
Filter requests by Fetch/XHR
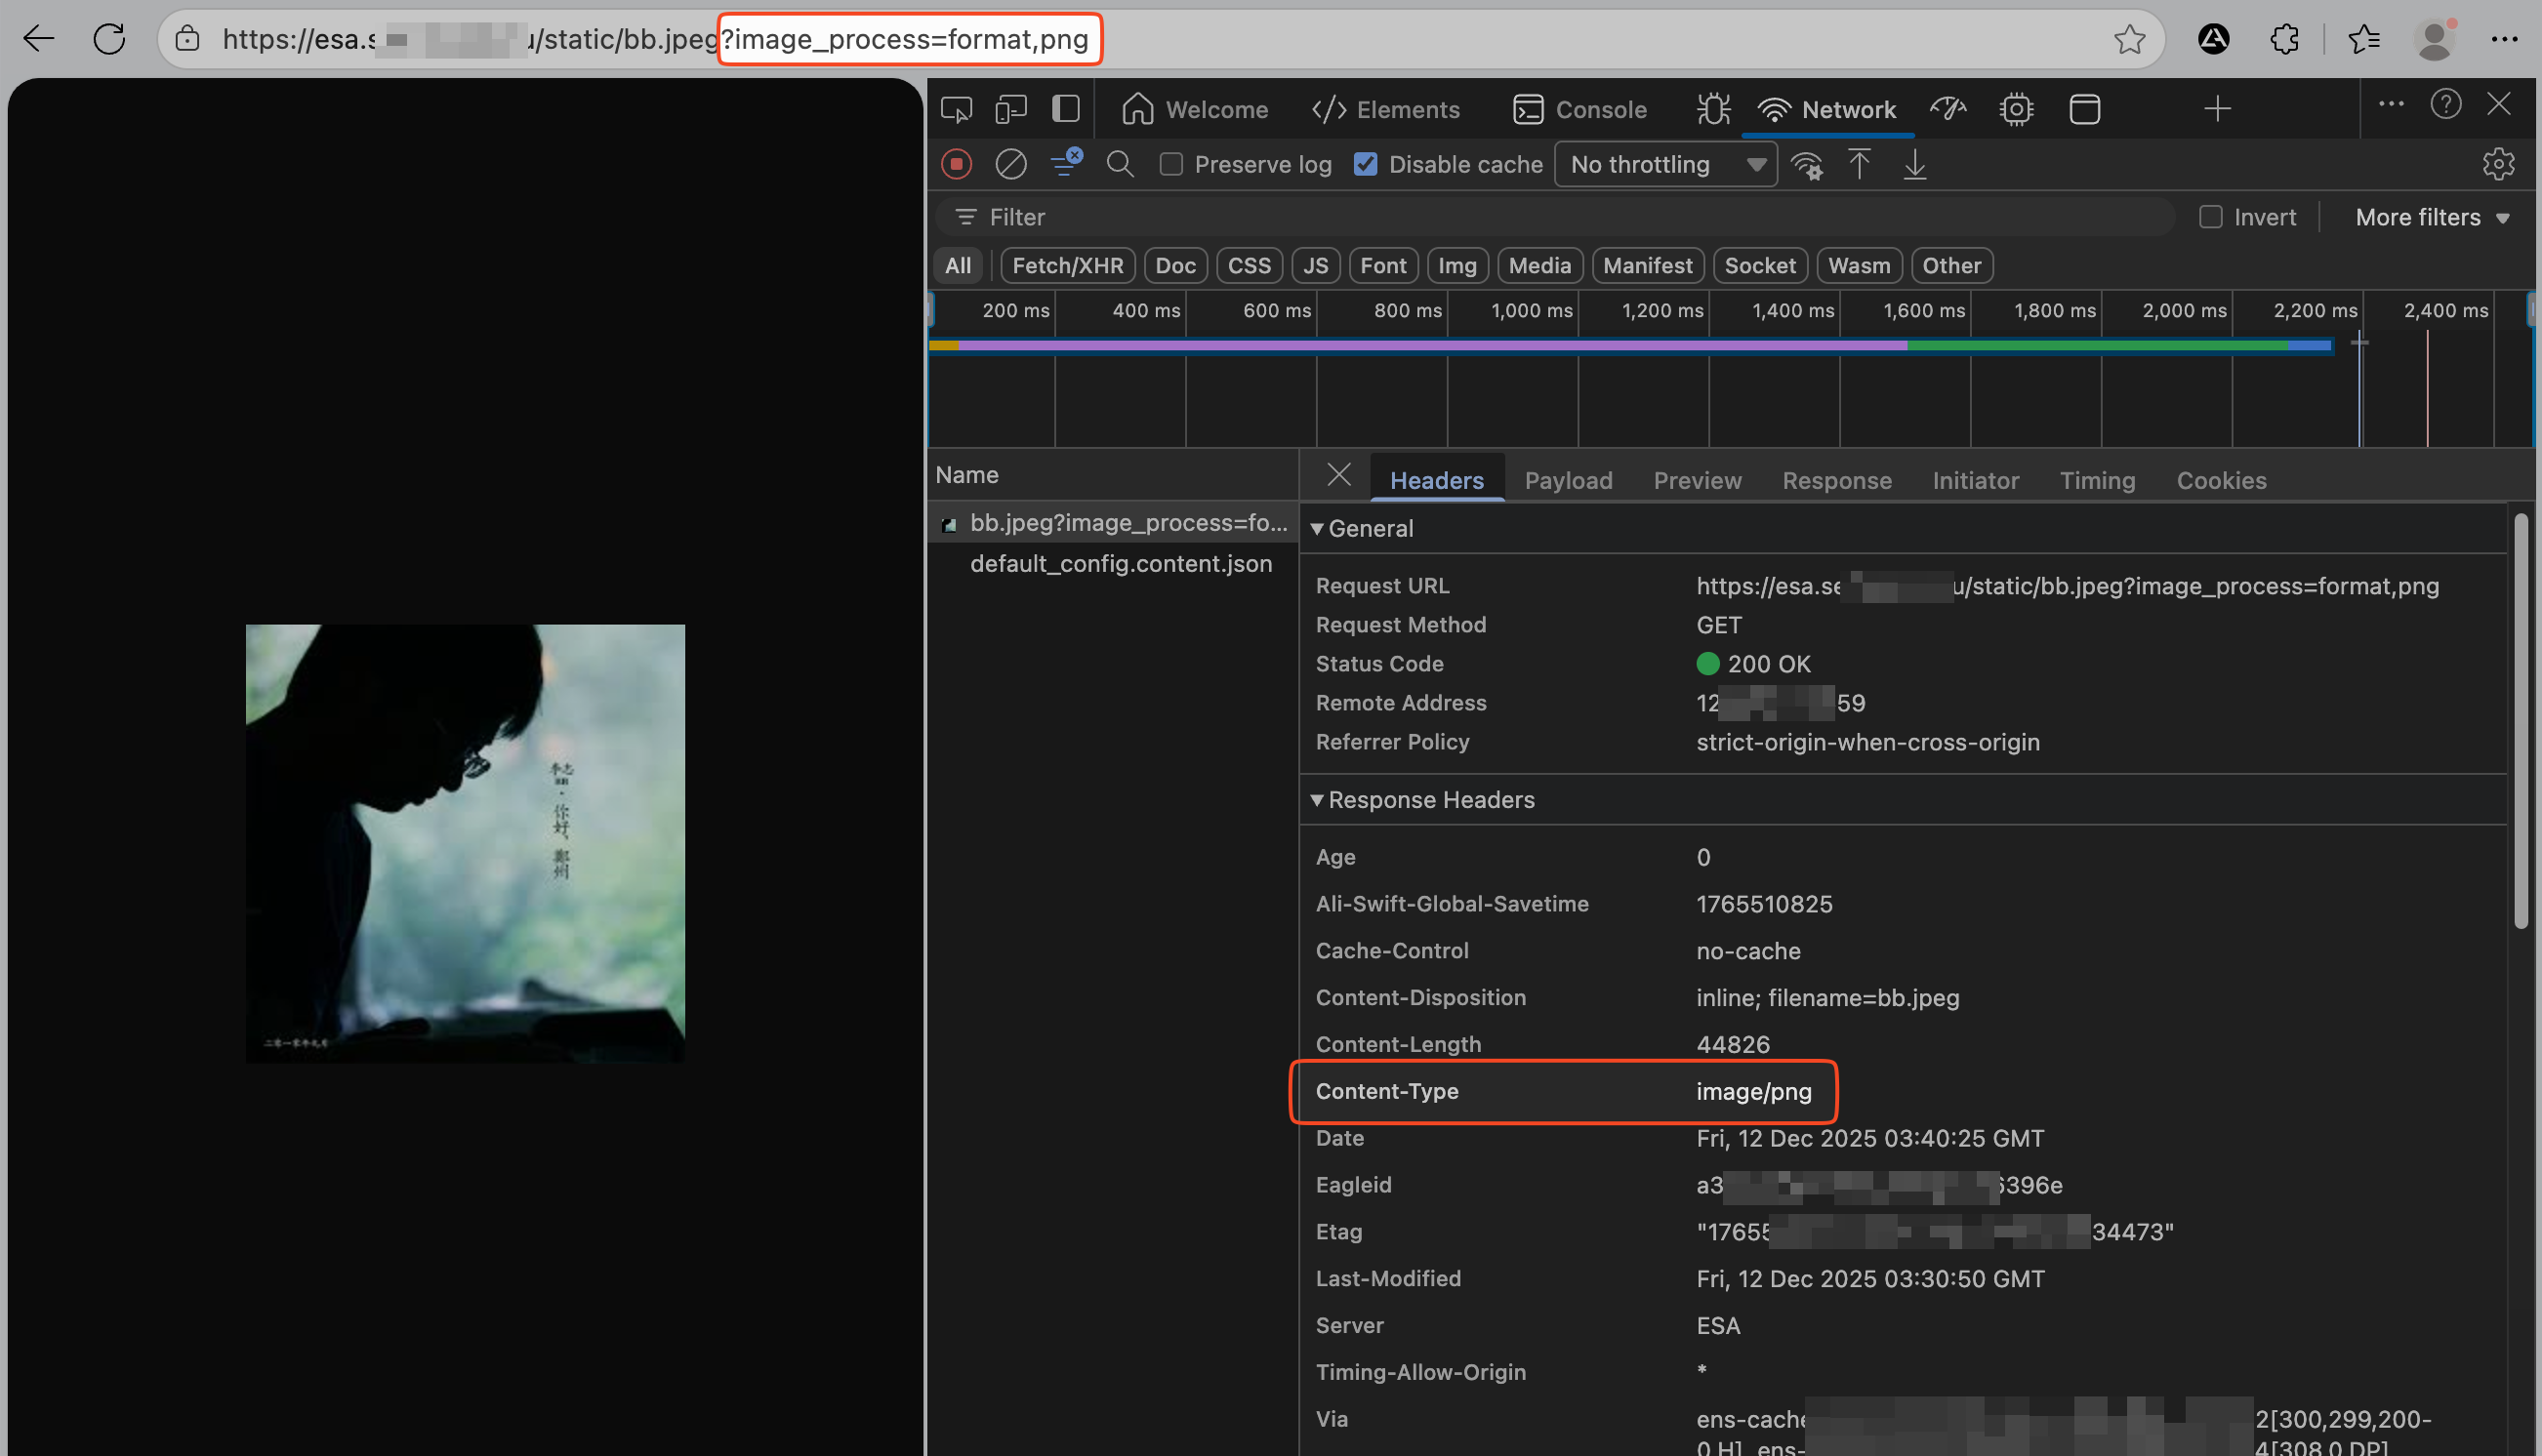tap(1067, 265)
